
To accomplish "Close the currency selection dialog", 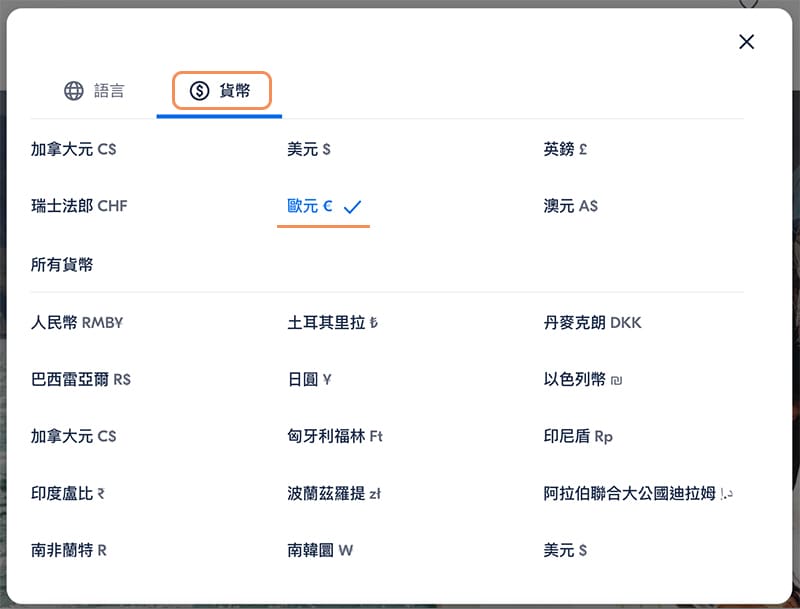I will [746, 42].
